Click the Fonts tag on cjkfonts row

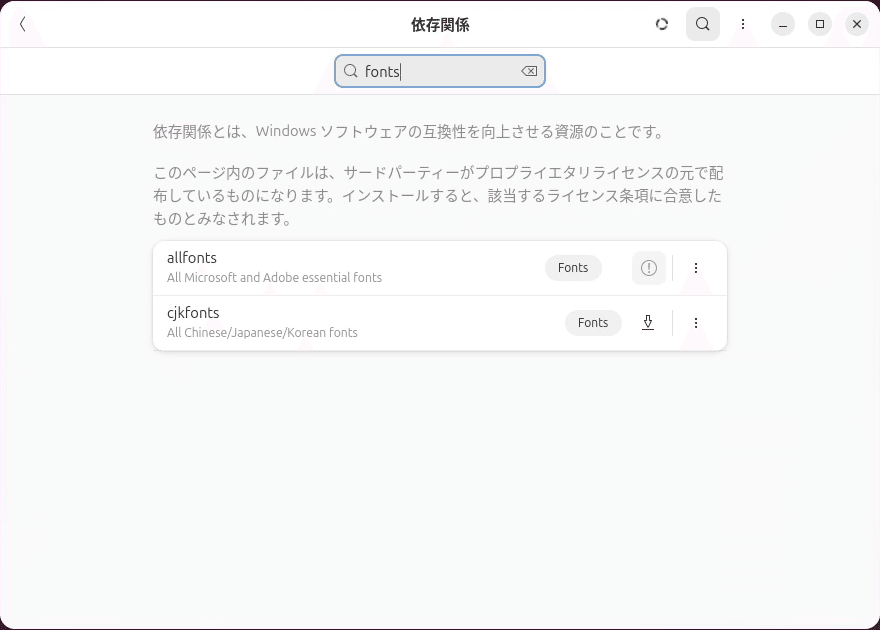coord(593,323)
